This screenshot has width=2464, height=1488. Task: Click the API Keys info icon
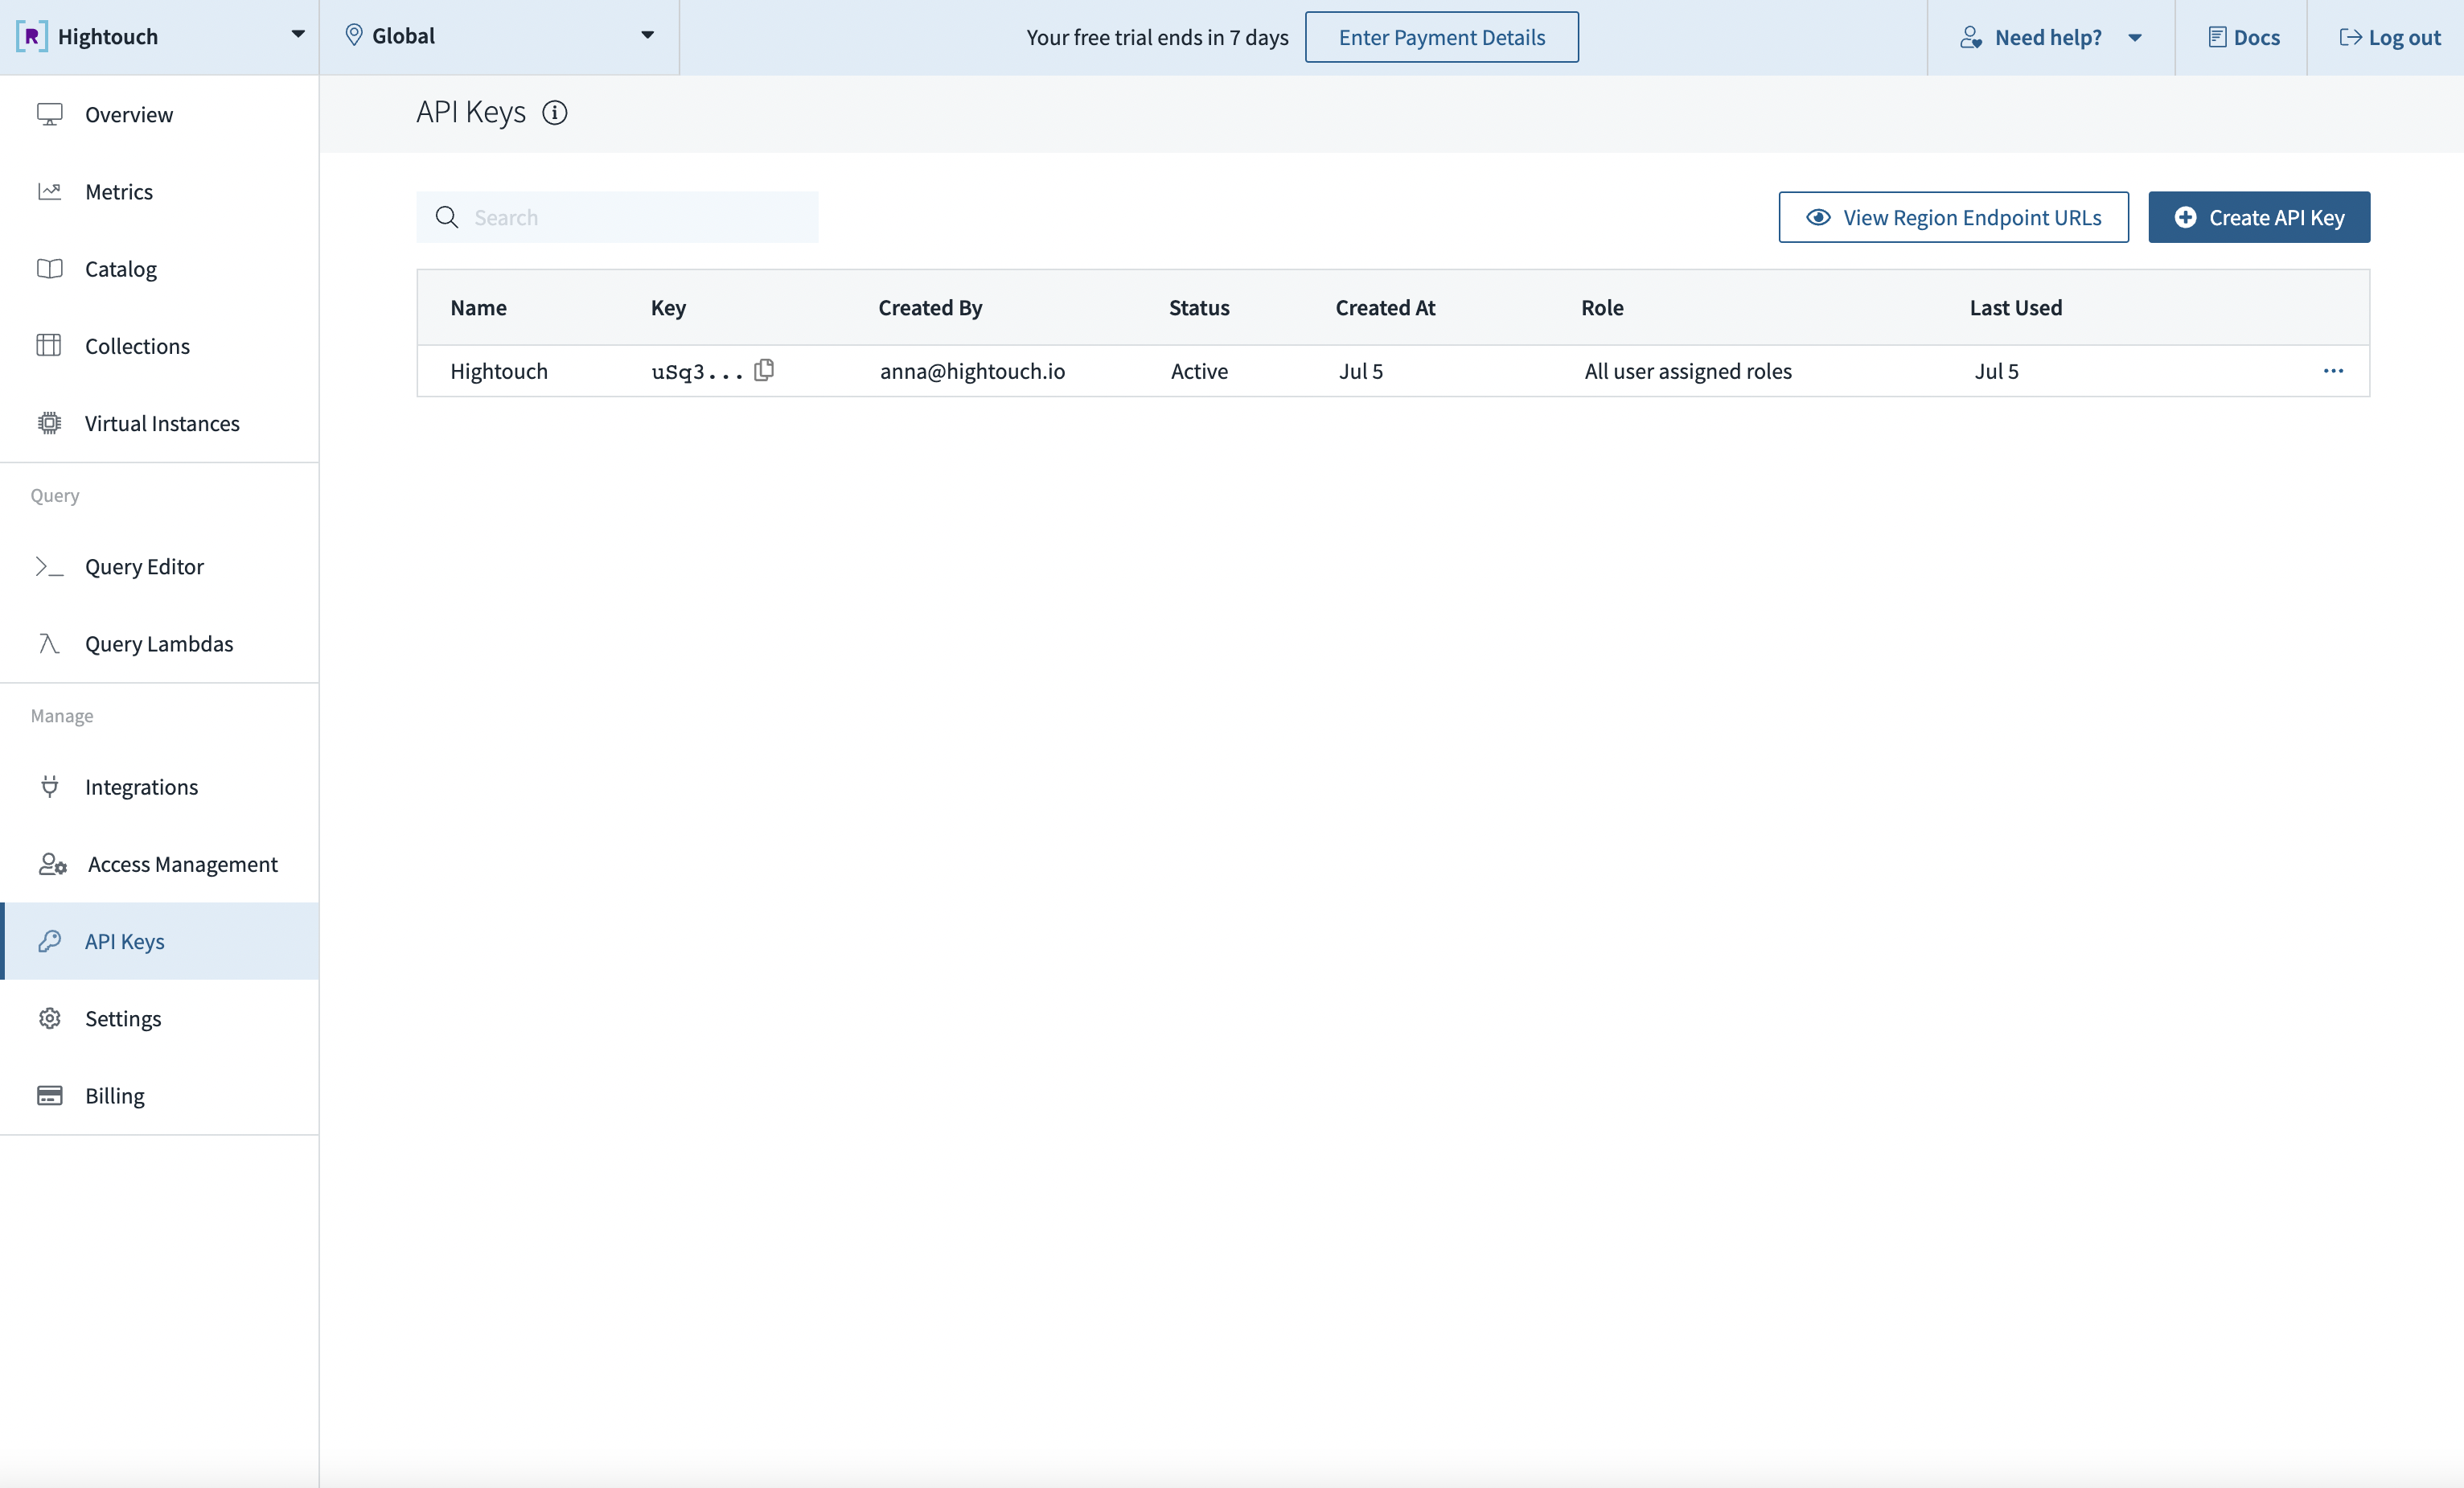tap(554, 112)
